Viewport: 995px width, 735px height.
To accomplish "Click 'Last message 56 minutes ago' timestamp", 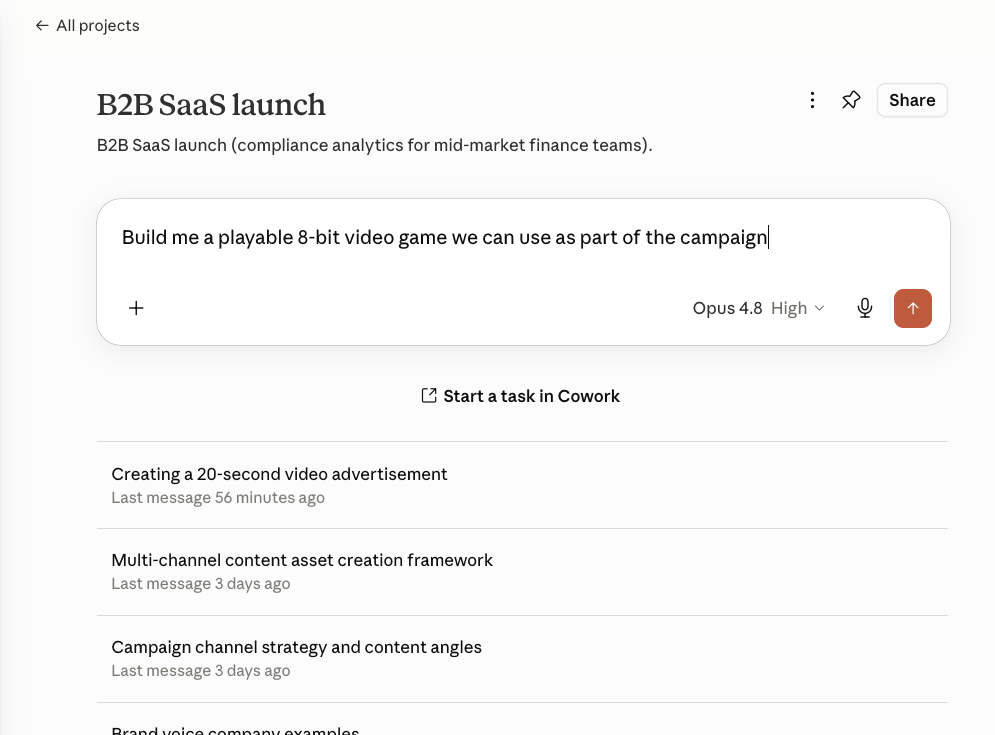I will pos(218,498).
